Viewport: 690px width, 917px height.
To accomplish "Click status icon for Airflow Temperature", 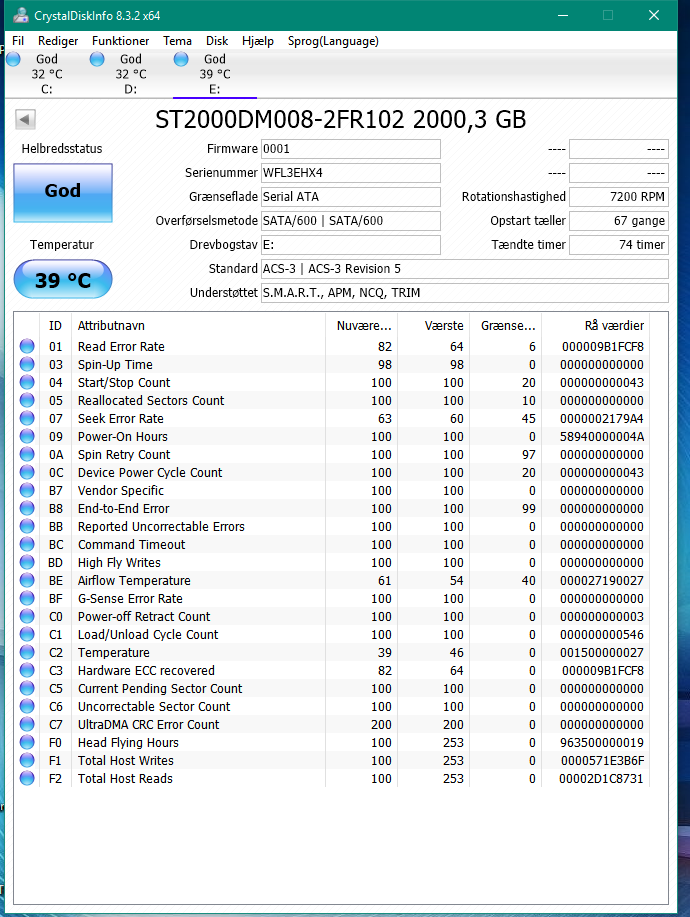I will point(27,580).
